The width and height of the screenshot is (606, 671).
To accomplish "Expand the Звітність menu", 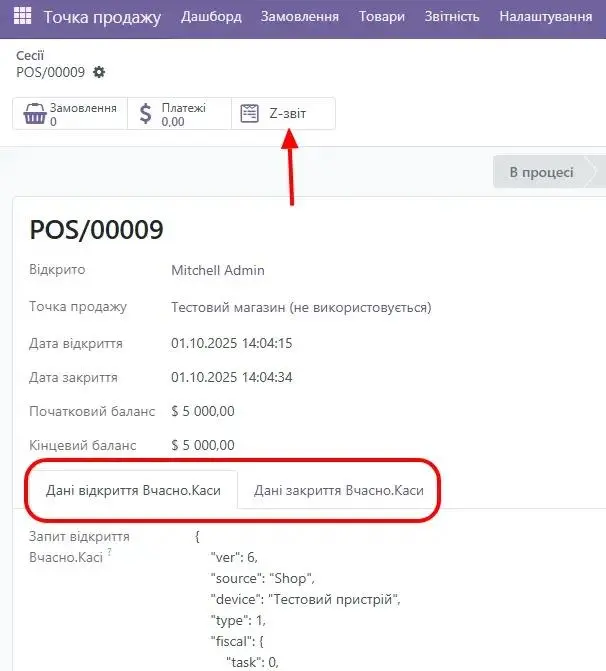I will coord(452,17).
